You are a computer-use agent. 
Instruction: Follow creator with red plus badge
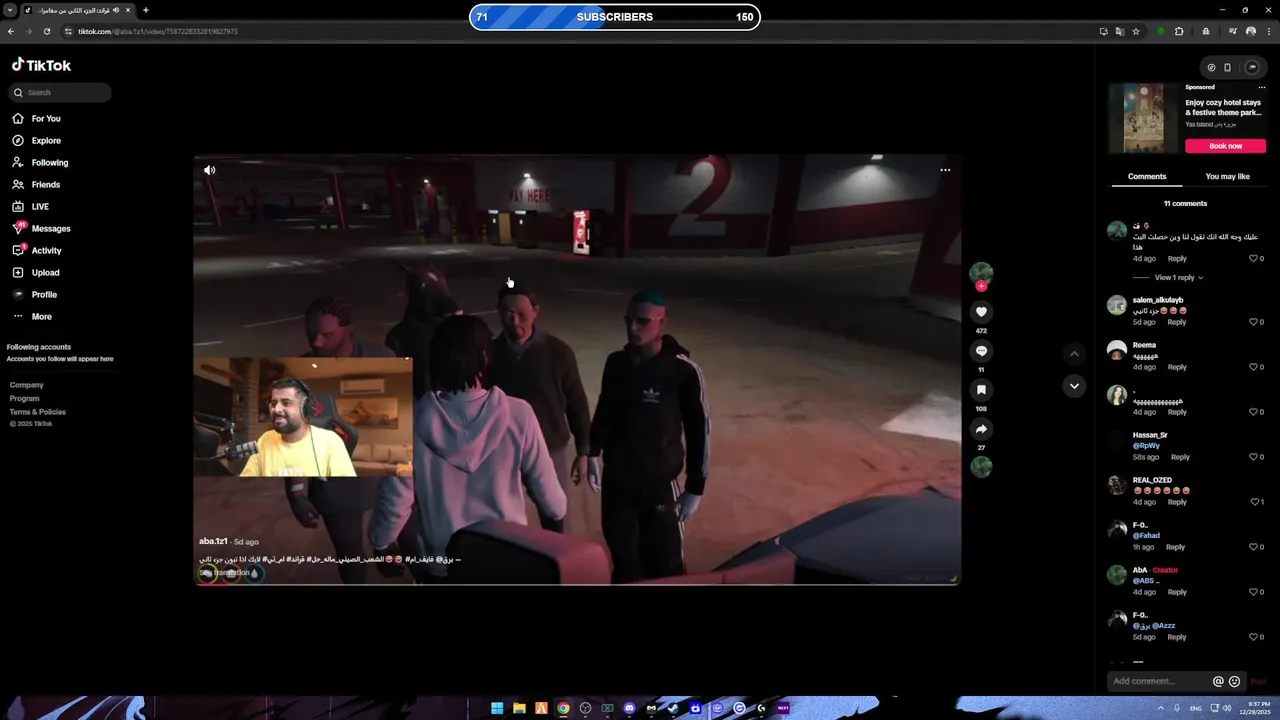point(981,286)
